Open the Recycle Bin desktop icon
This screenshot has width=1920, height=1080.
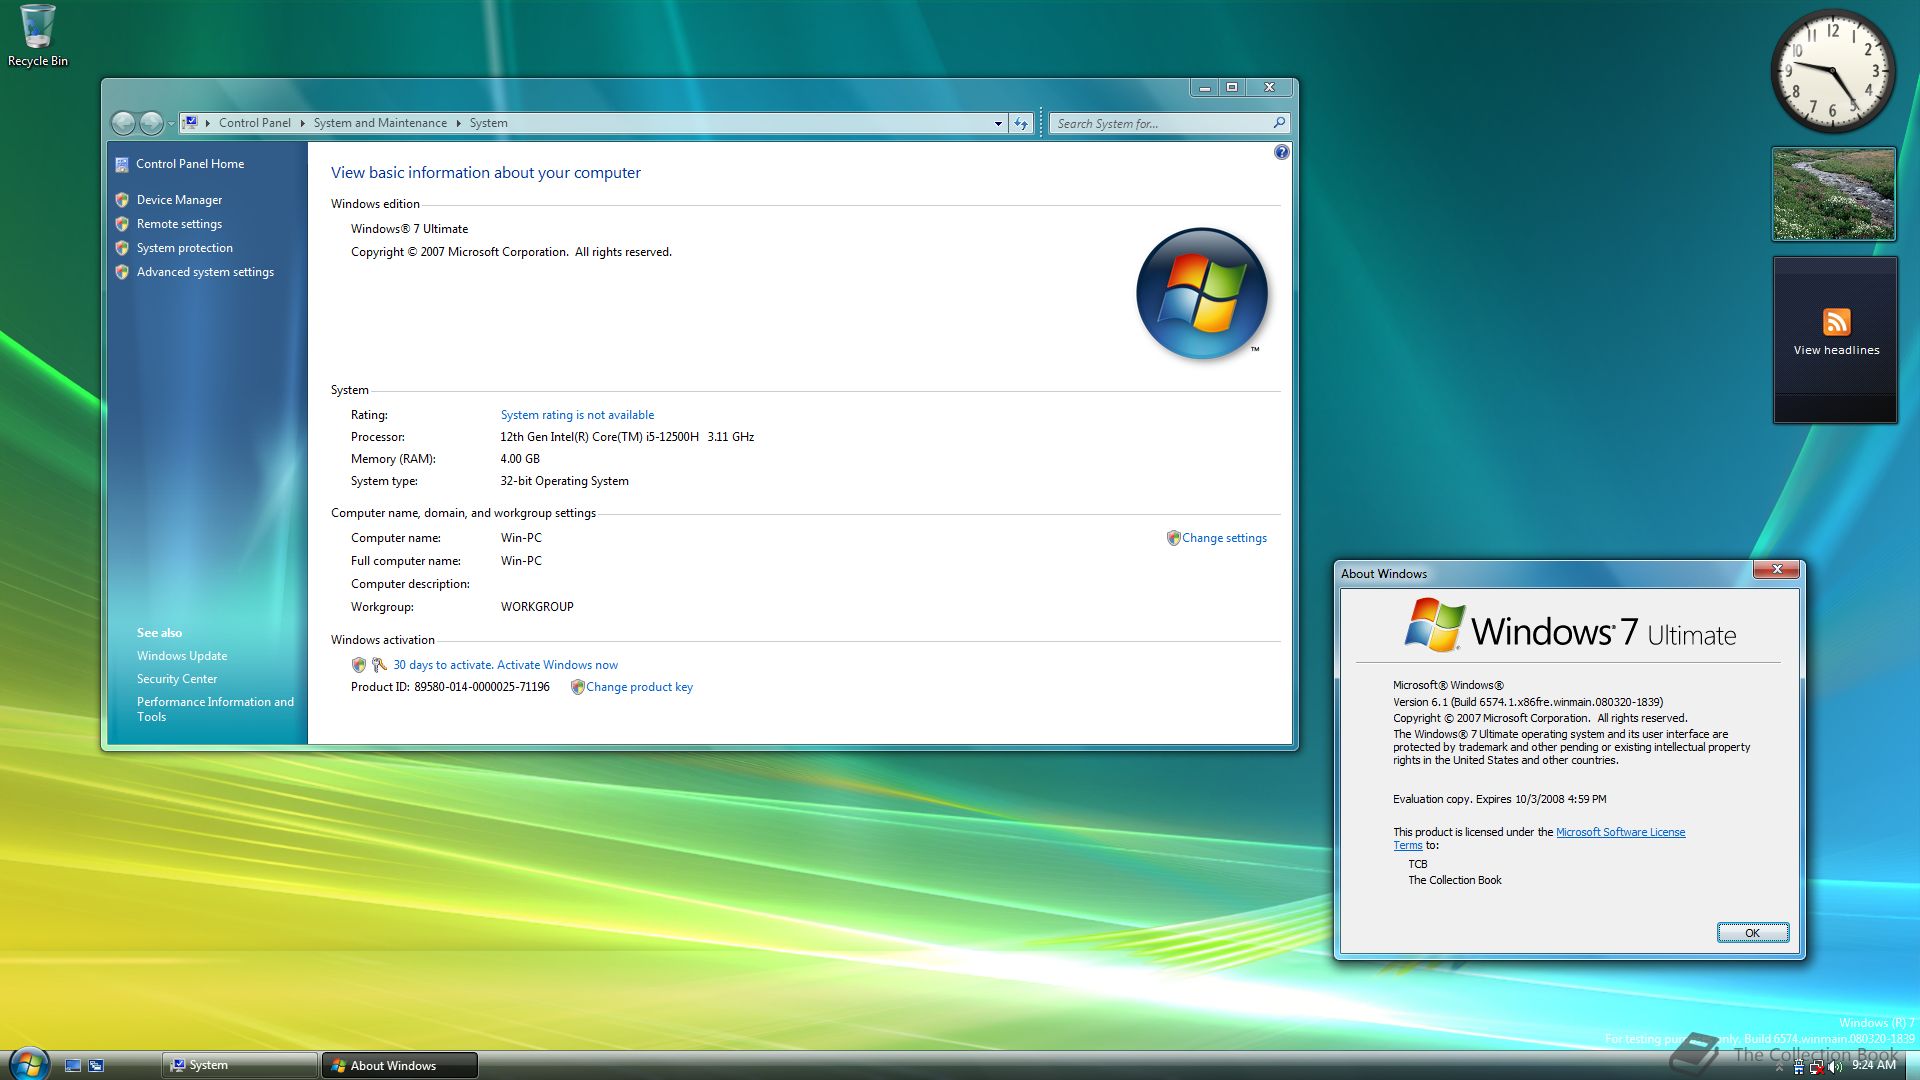point(38,36)
